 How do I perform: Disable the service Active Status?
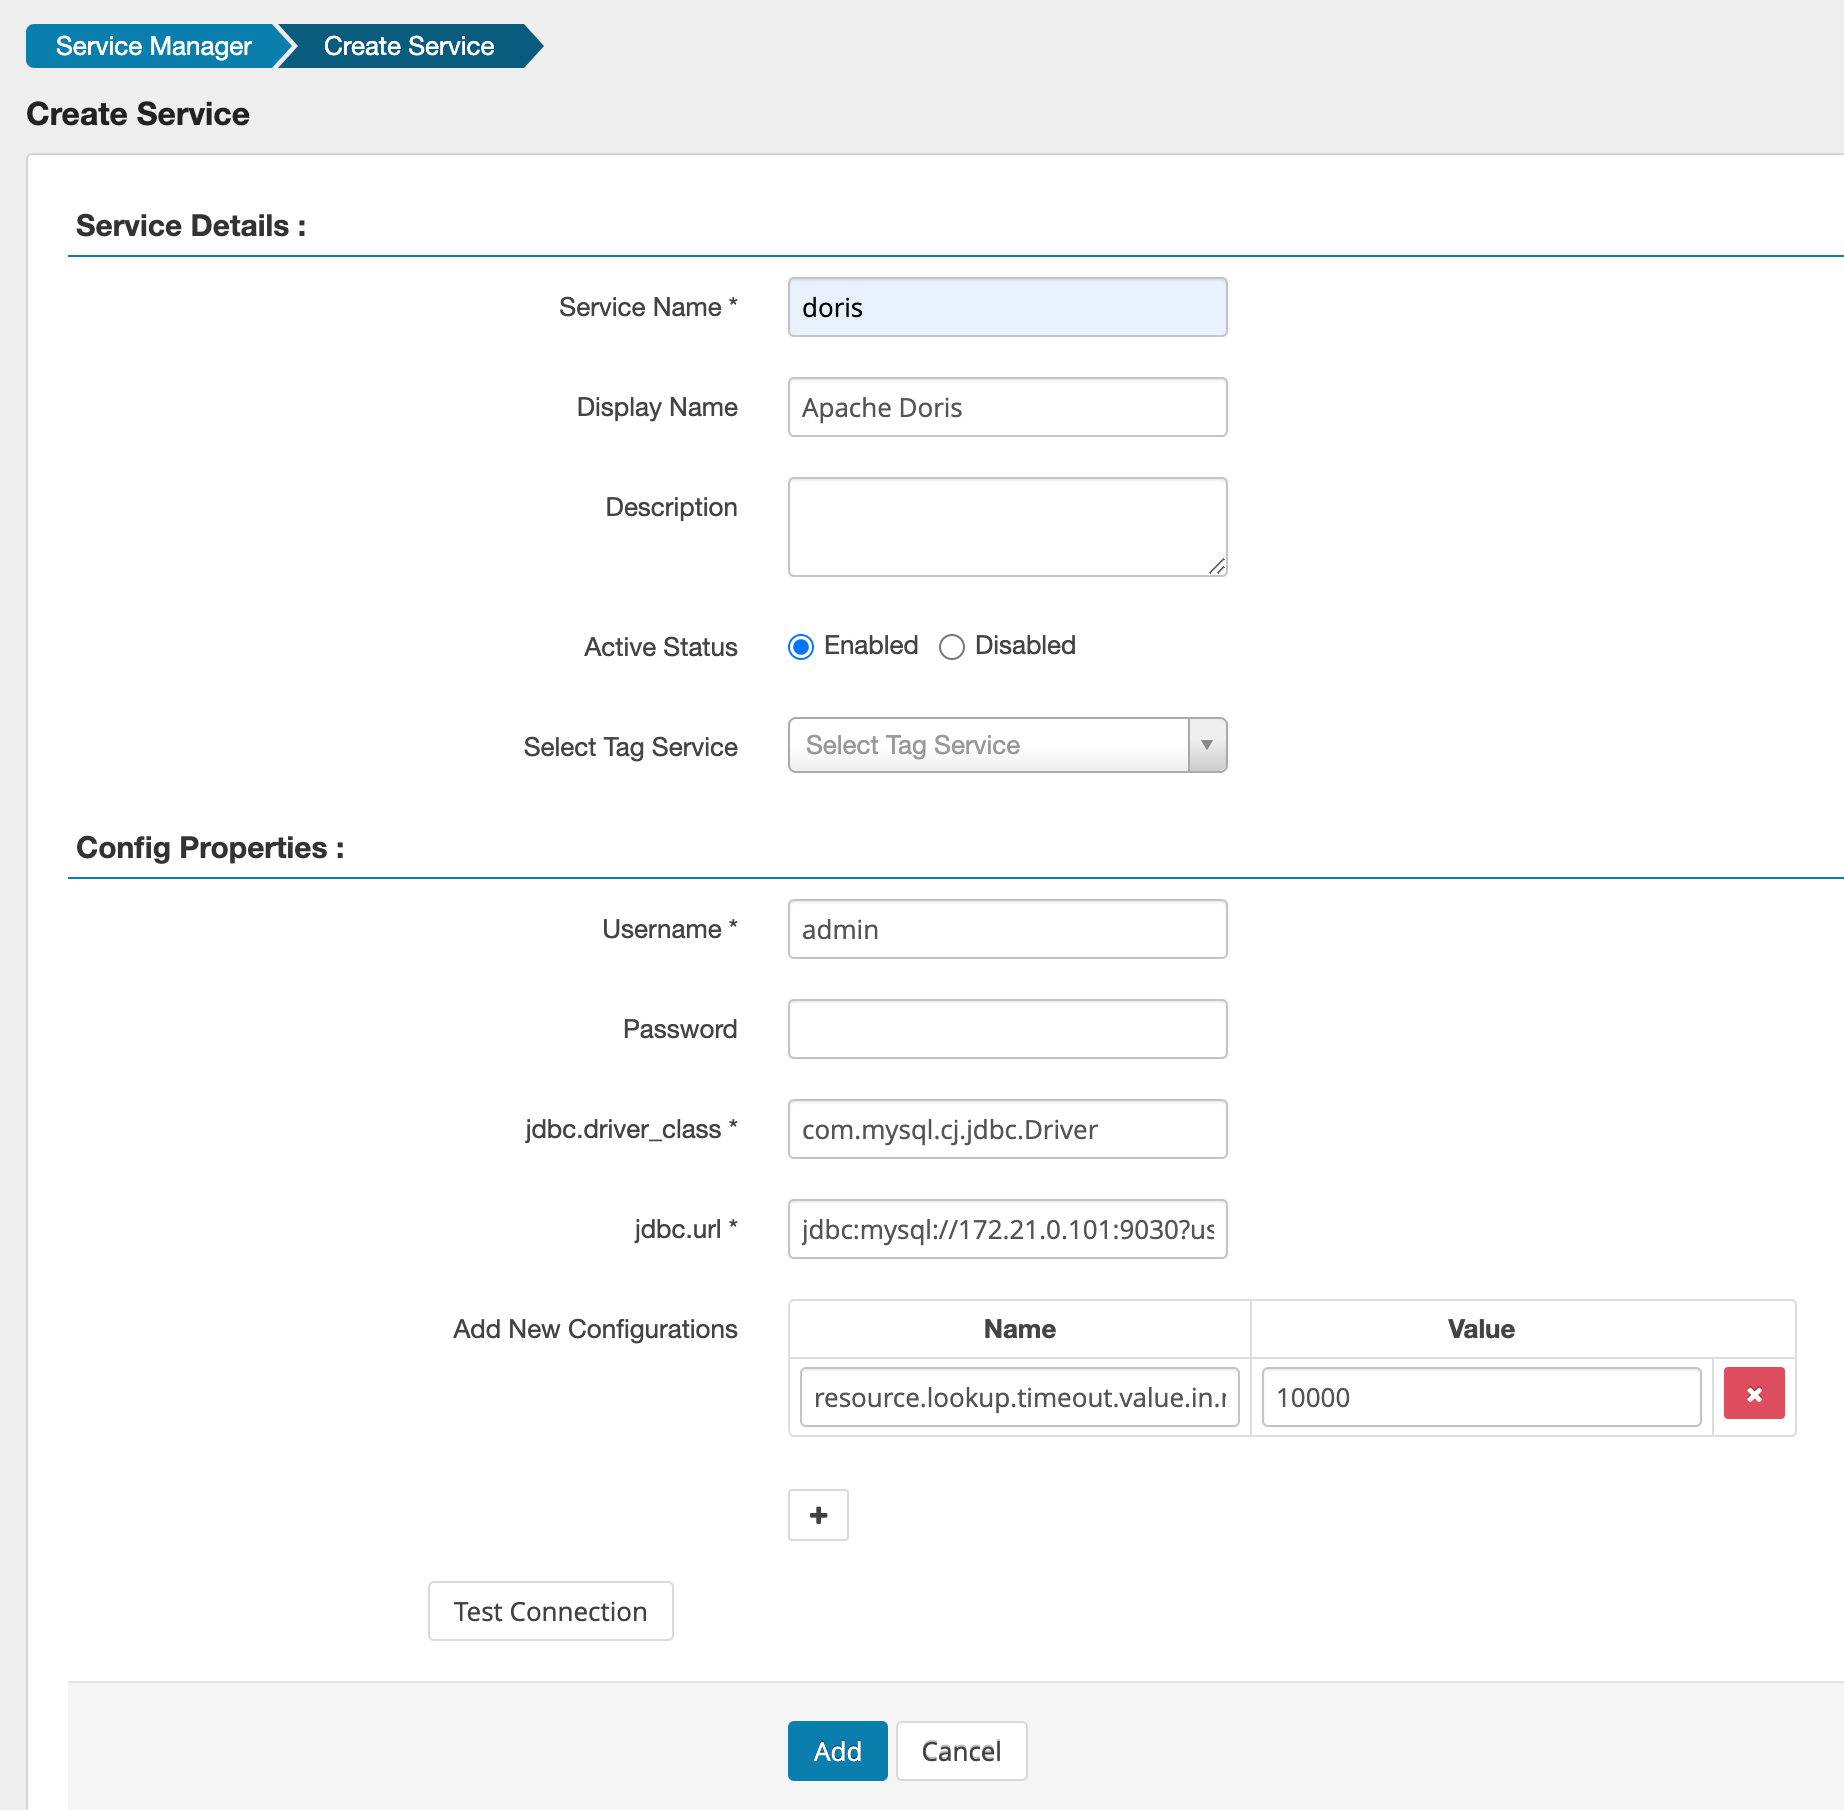click(952, 646)
